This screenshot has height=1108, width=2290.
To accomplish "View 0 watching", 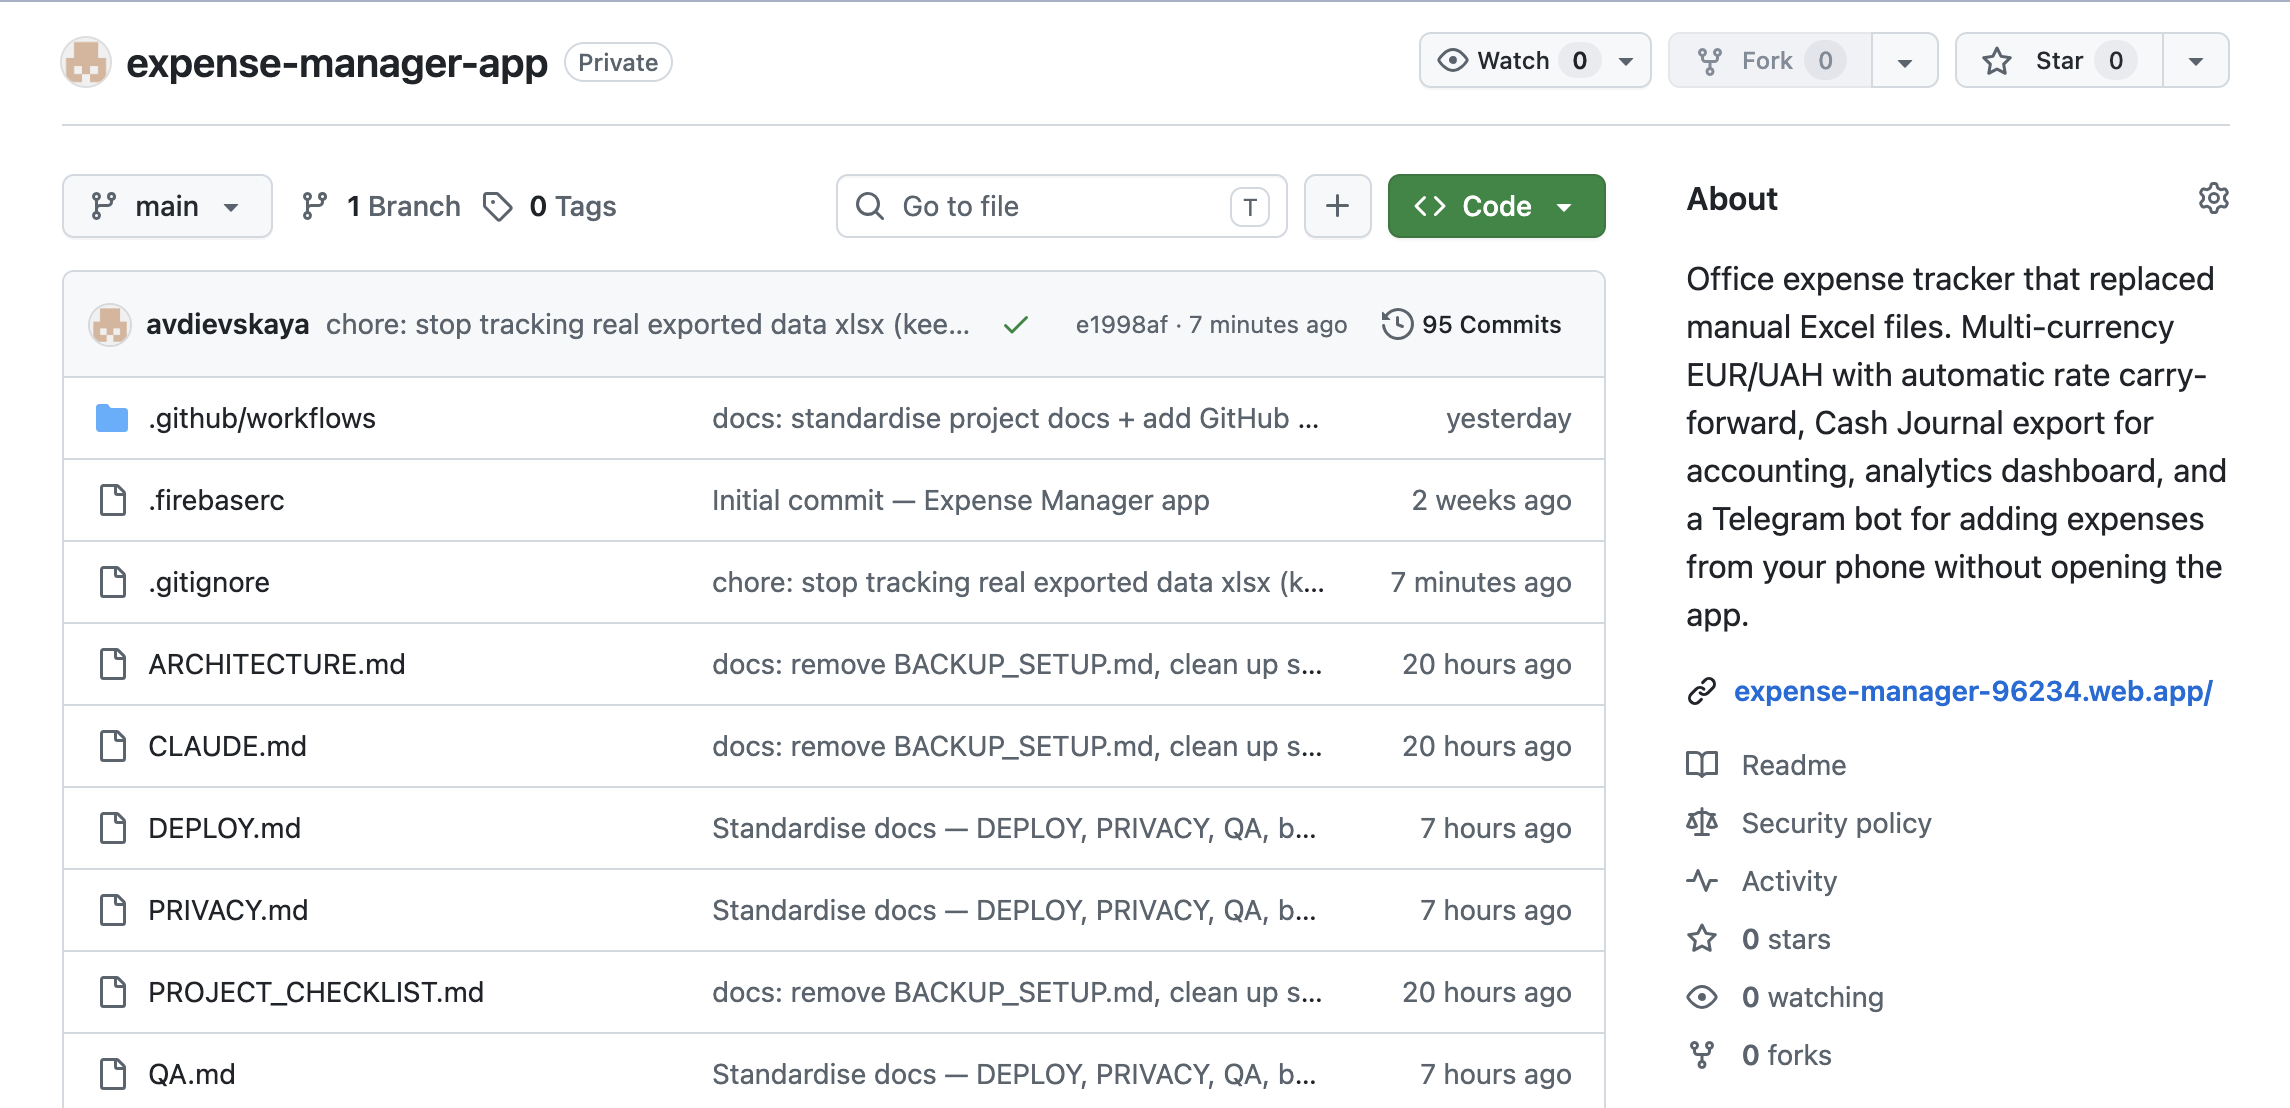I will (1812, 997).
